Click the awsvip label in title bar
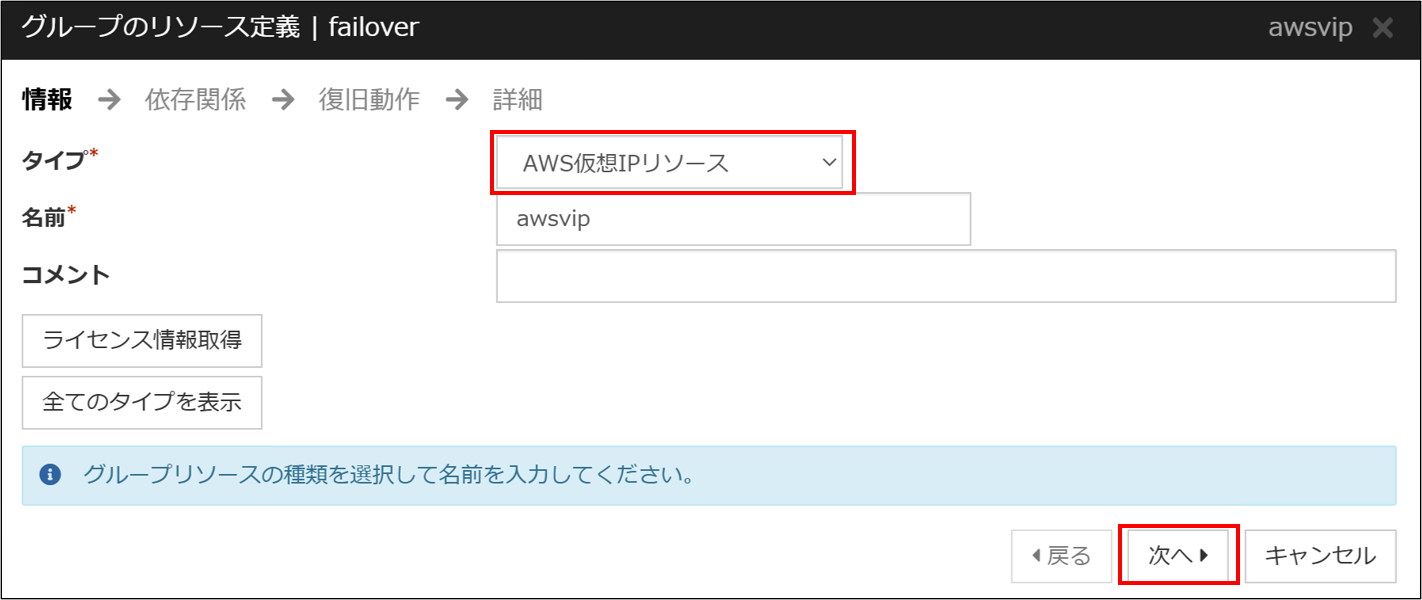The width and height of the screenshot is (1422, 600). (1309, 28)
